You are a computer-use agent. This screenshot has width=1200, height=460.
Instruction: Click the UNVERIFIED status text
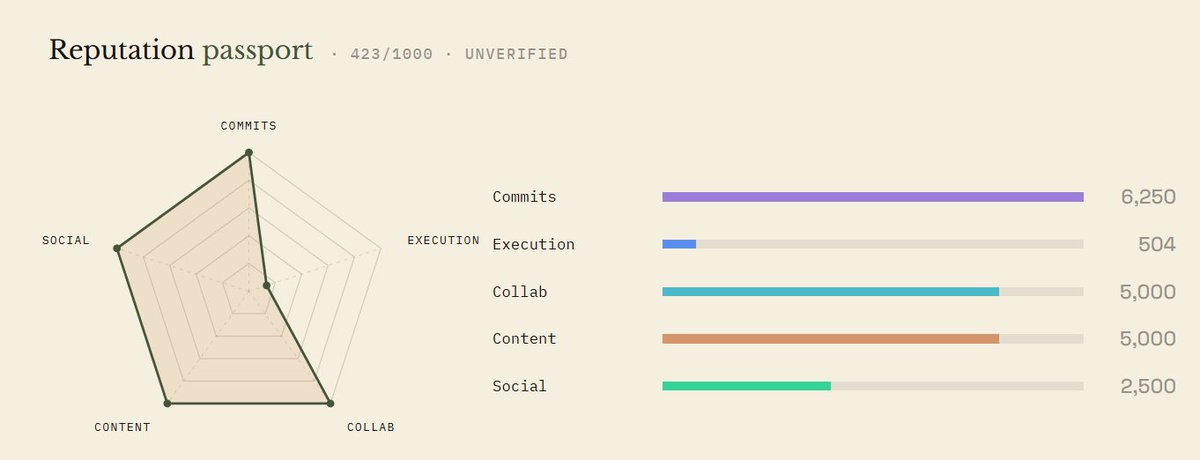tap(516, 54)
